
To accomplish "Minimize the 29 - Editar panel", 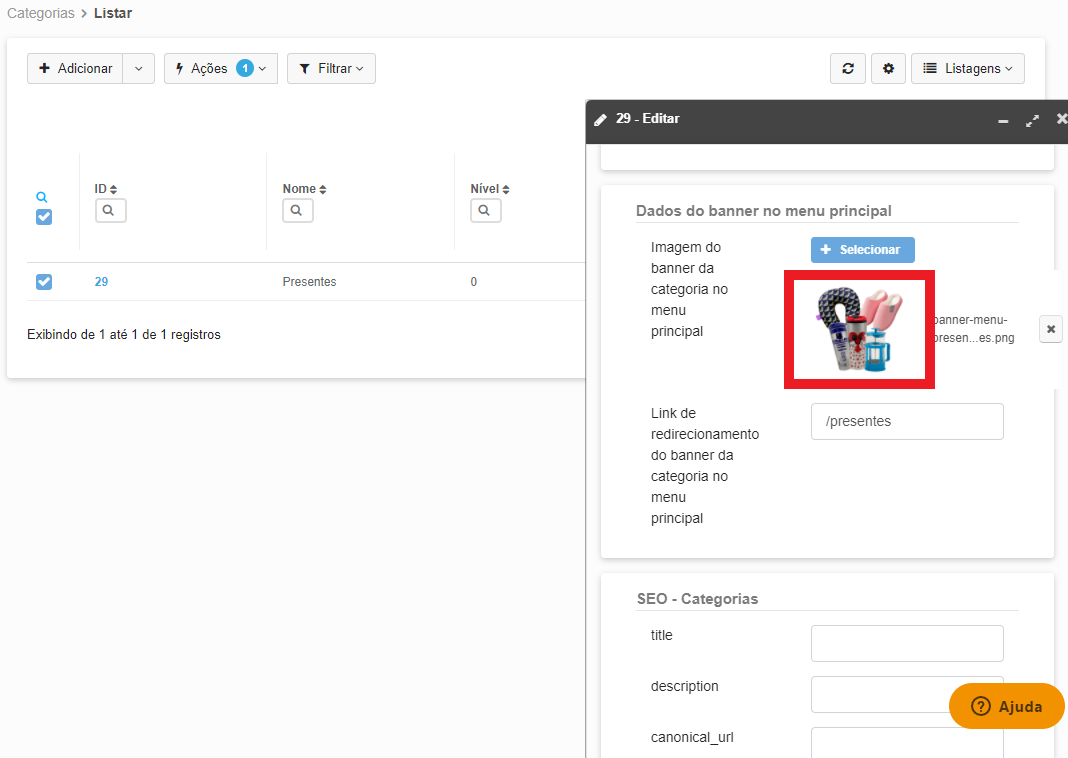I will pyautogui.click(x=1003, y=120).
